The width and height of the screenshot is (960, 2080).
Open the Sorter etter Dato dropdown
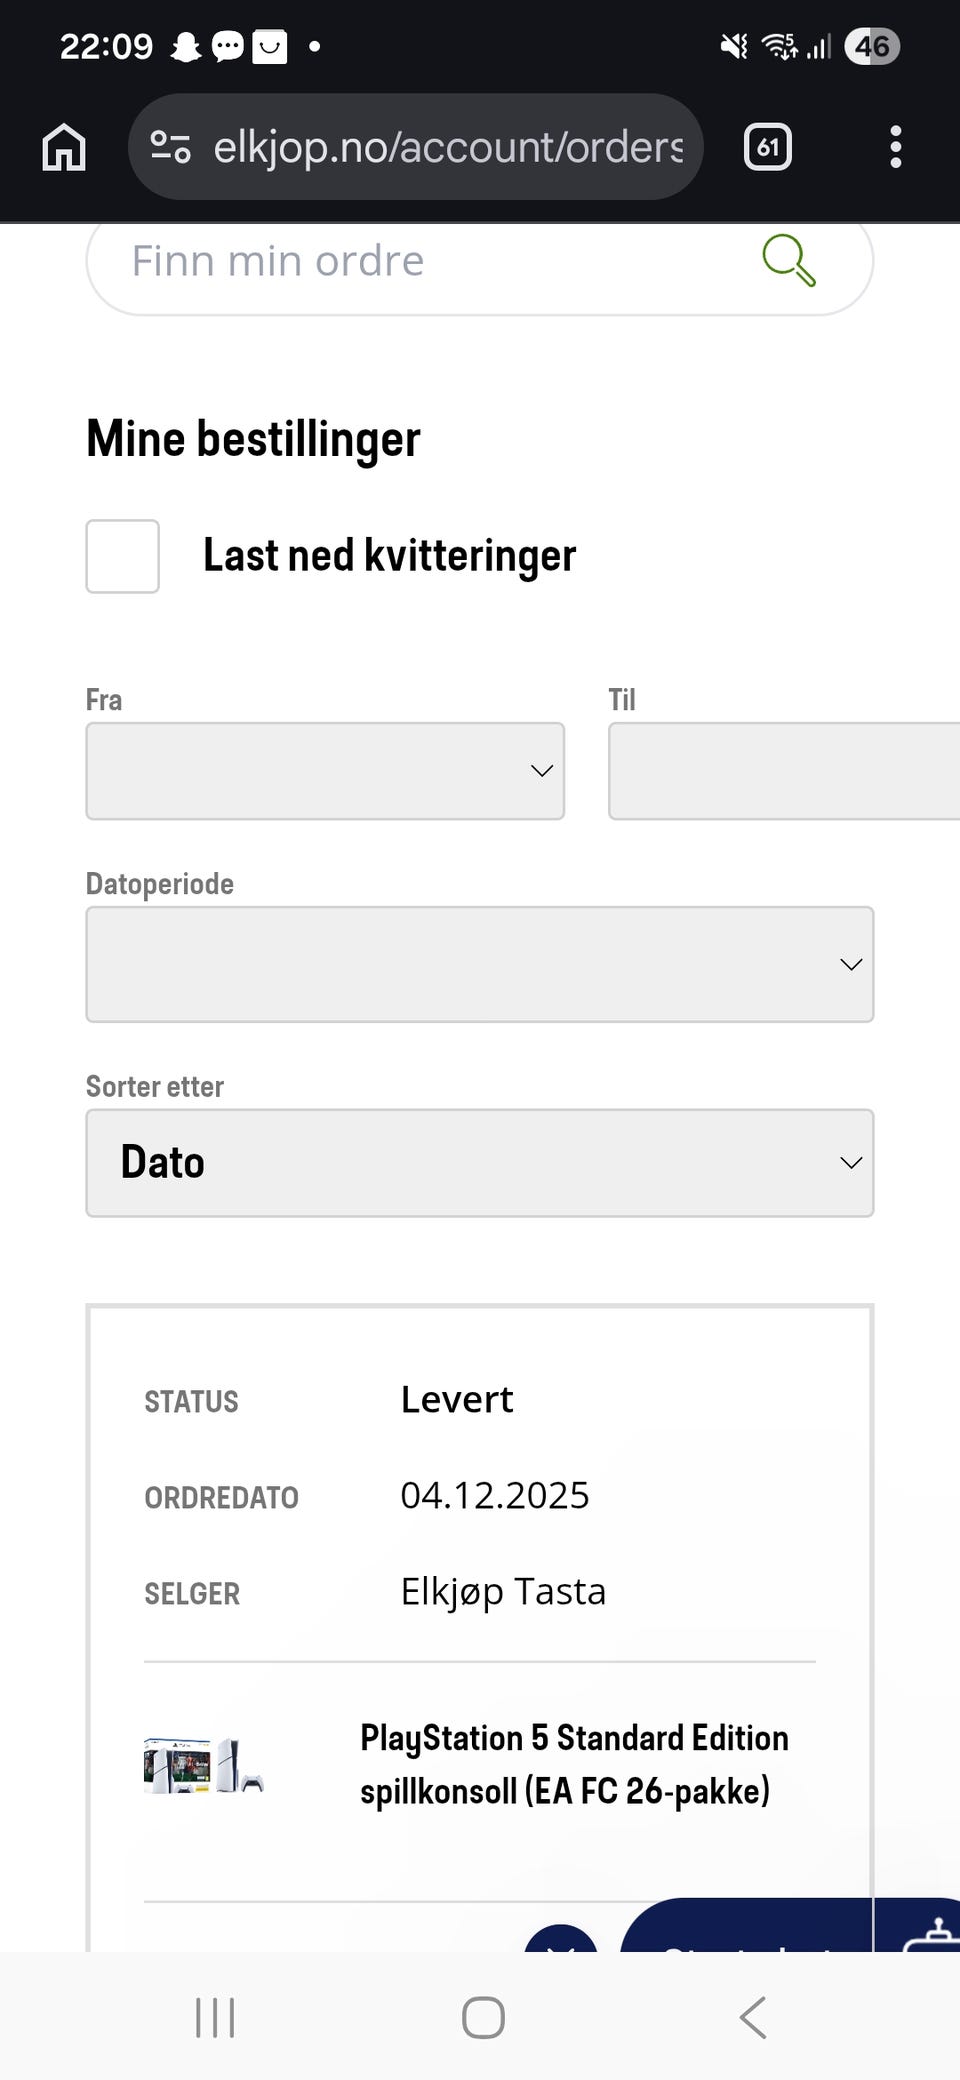point(480,1163)
